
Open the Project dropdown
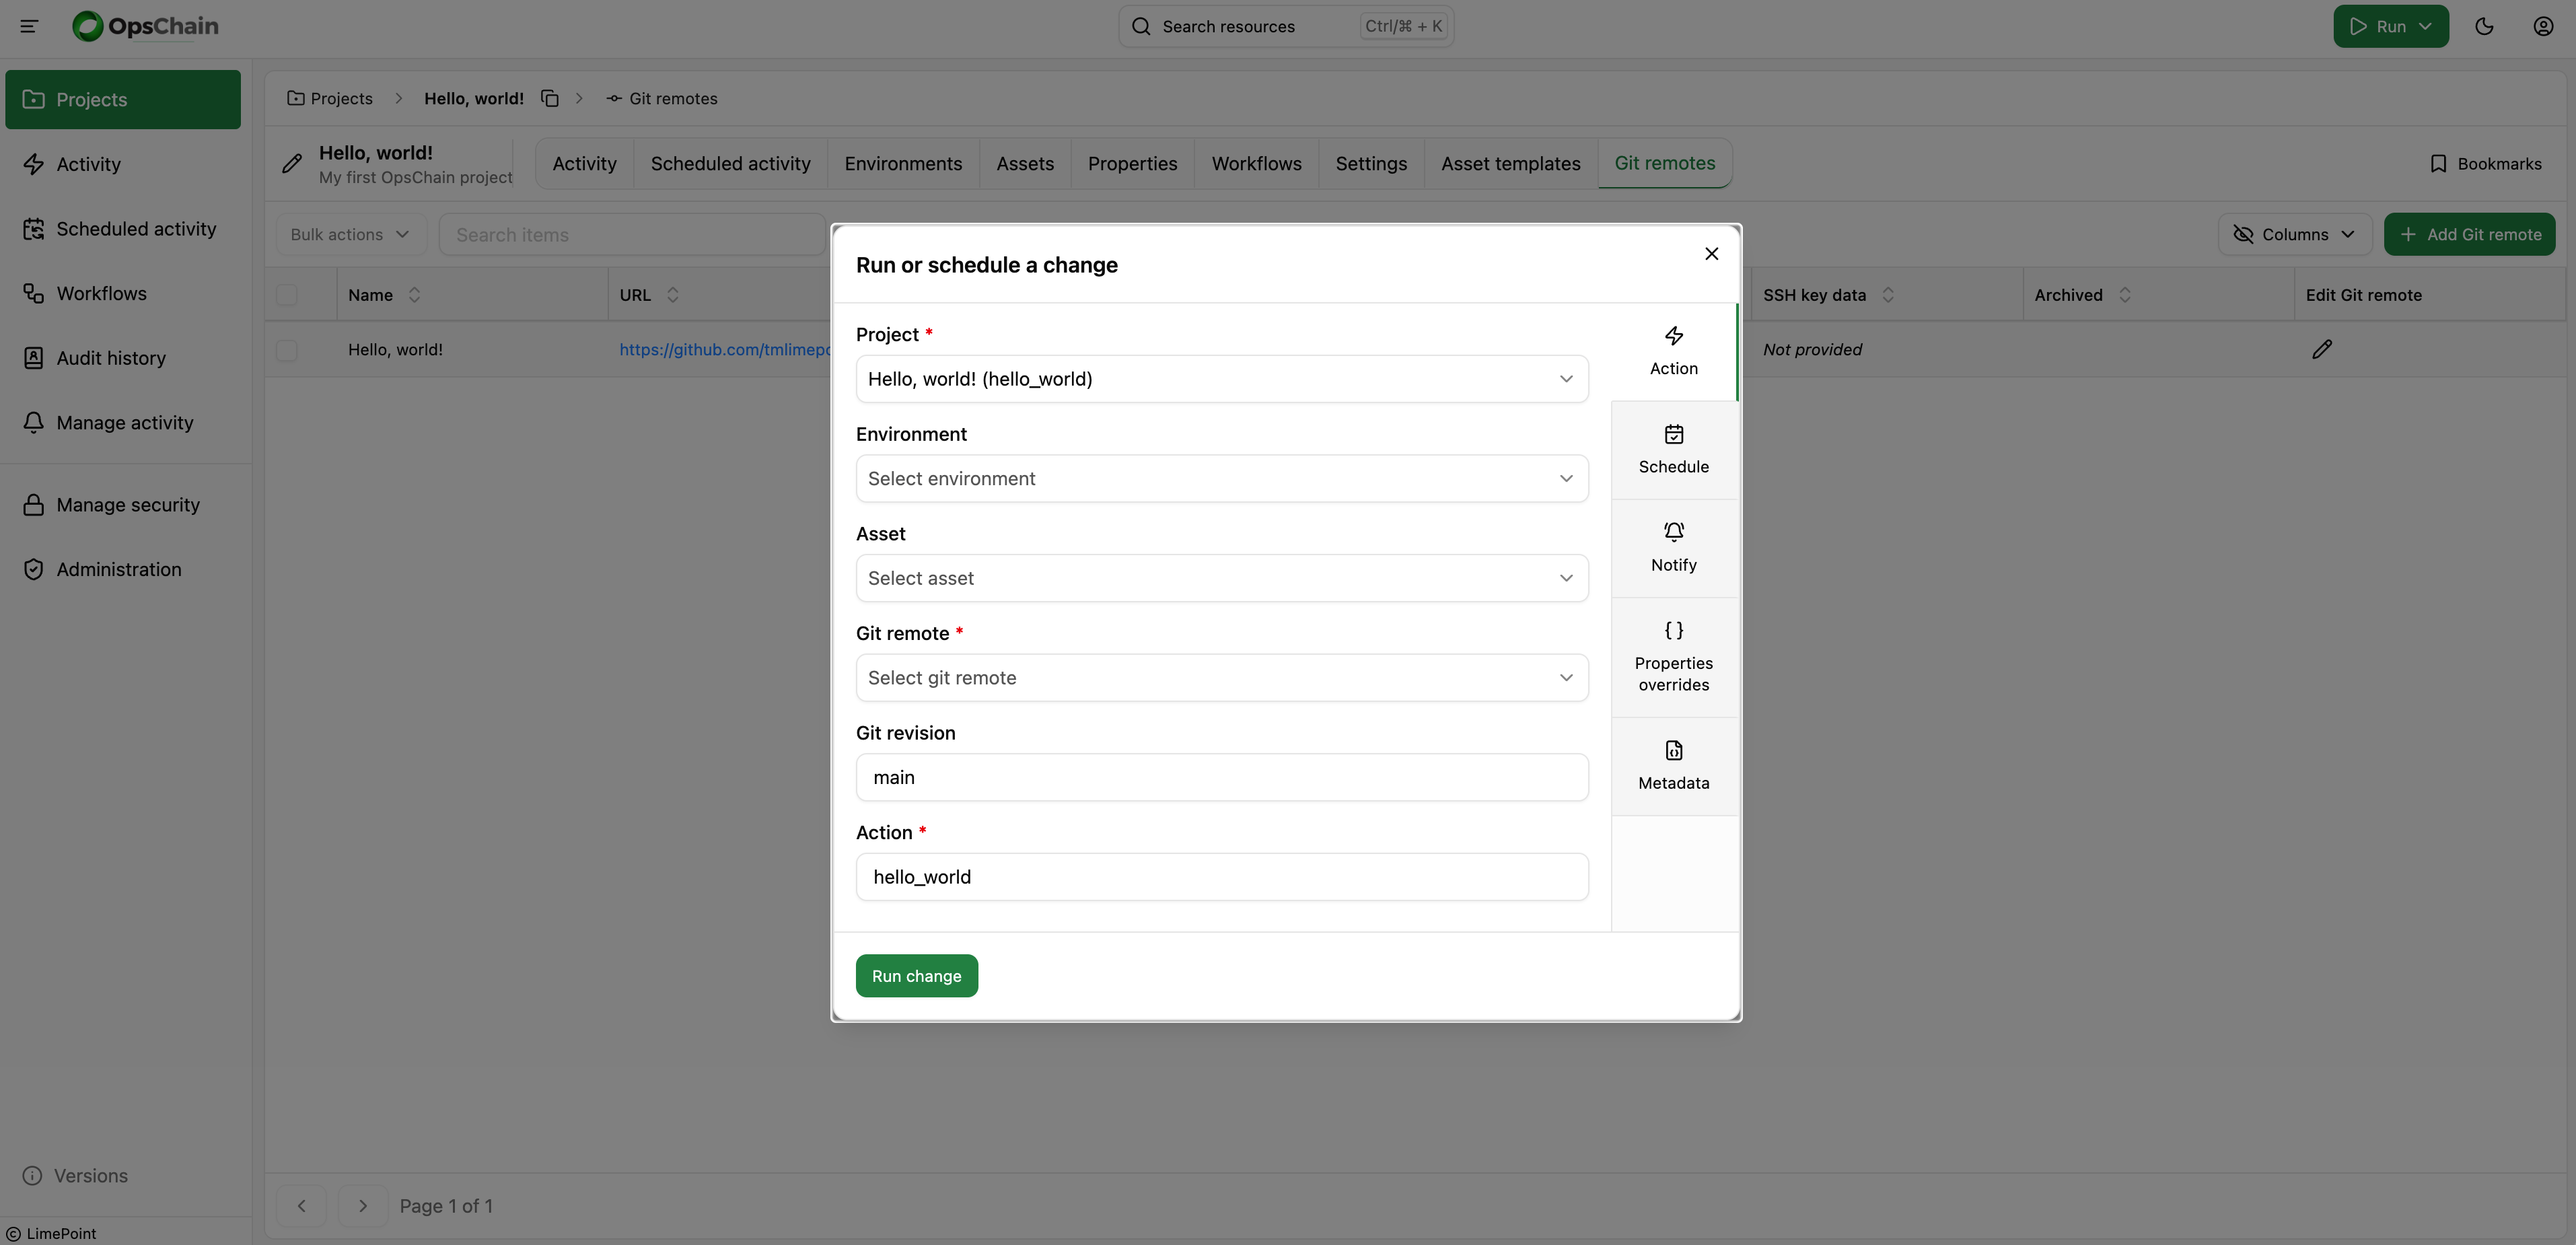click(1222, 379)
